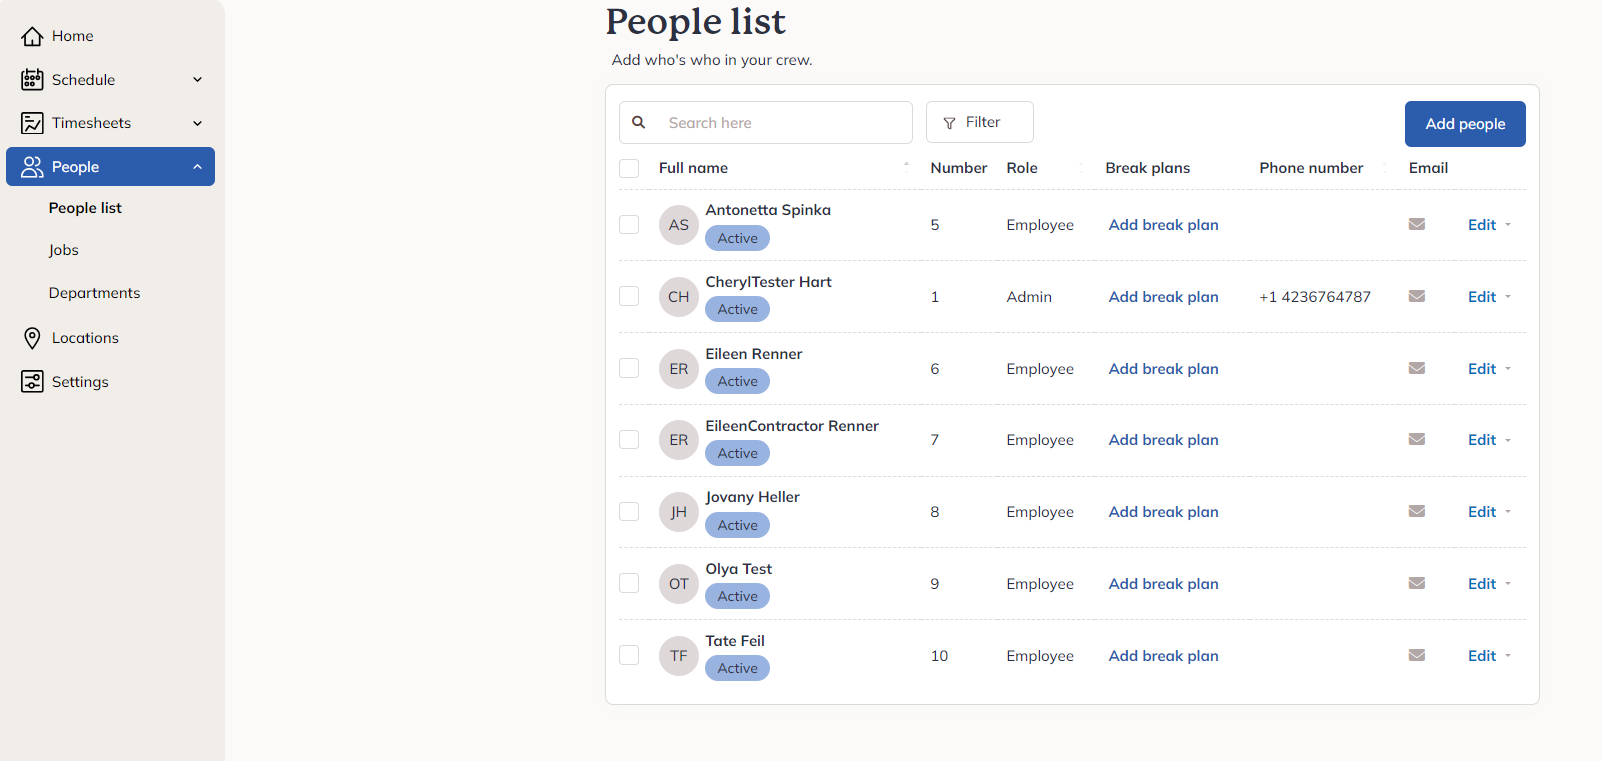Image resolution: width=1602 pixels, height=761 pixels.
Task: Click email envelope icon for Antonetta Spinka
Action: (1417, 224)
